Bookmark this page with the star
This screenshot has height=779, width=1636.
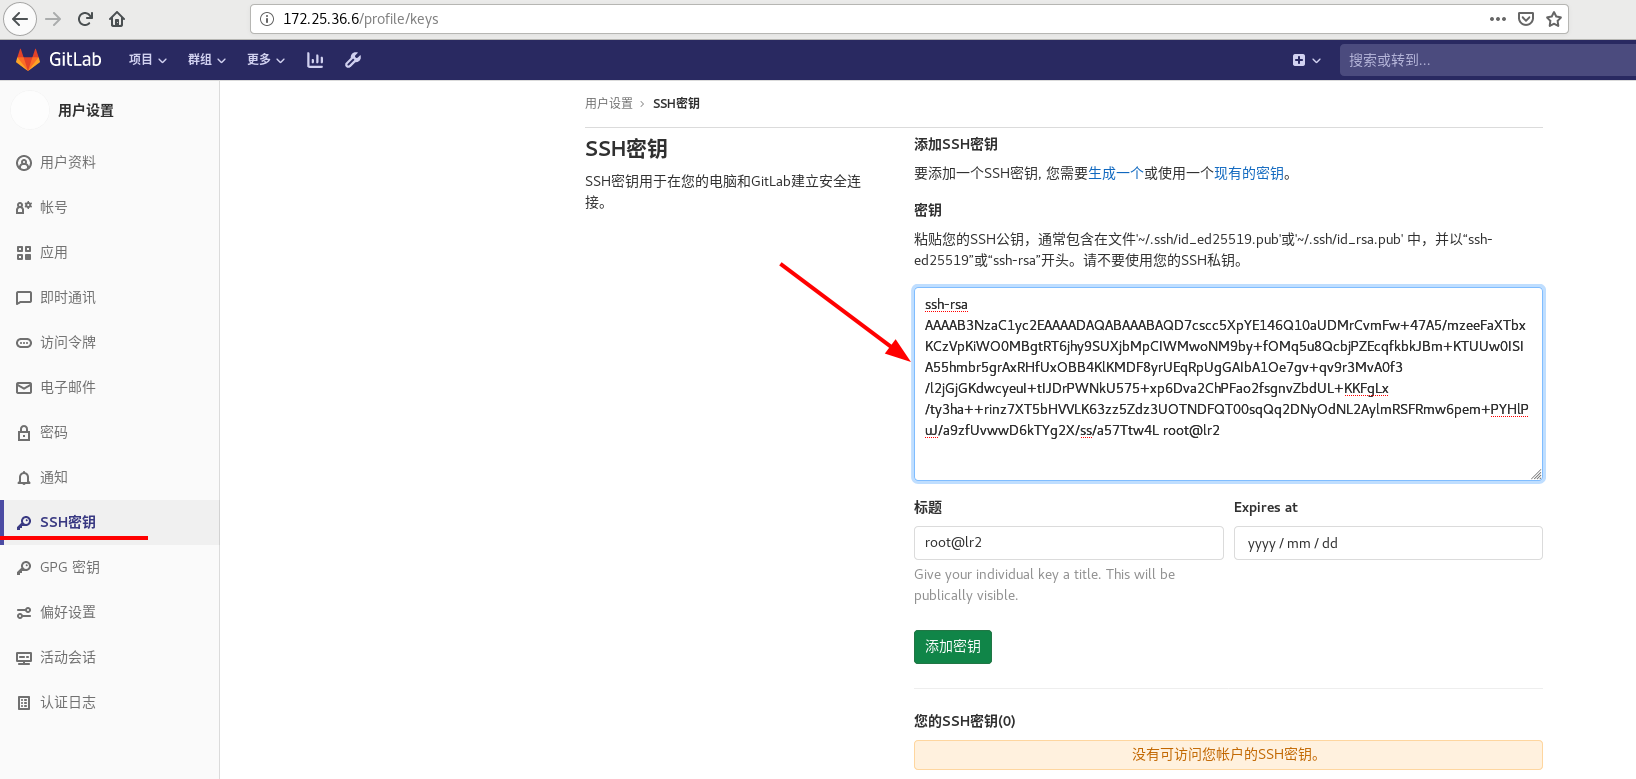(1554, 19)
